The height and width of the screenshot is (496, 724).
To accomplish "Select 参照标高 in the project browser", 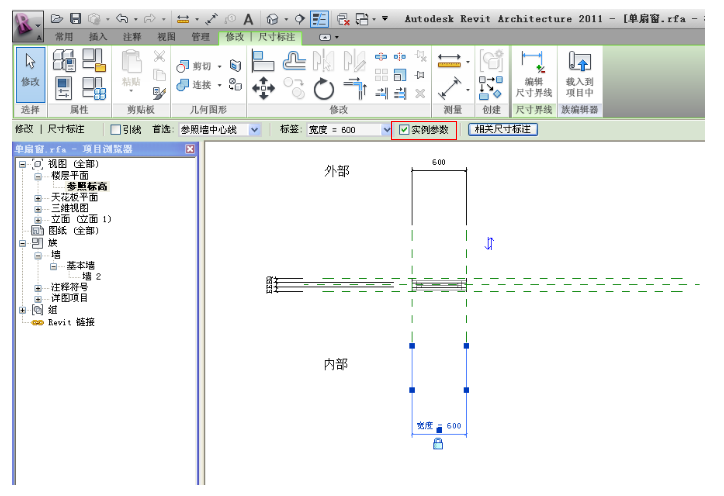I will [x=87, y=186].
